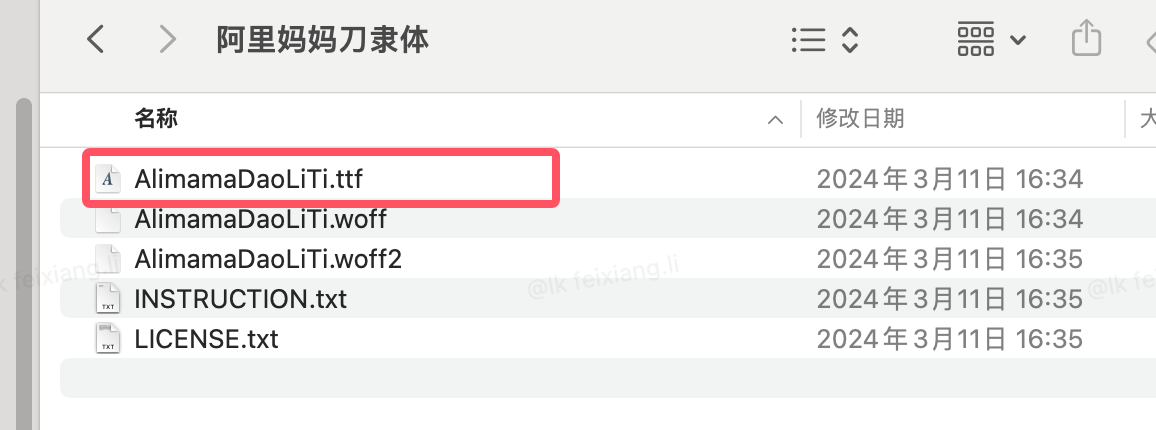
Task: Toggle sort order caret in 名称 column
Action: tap(775, 119)
